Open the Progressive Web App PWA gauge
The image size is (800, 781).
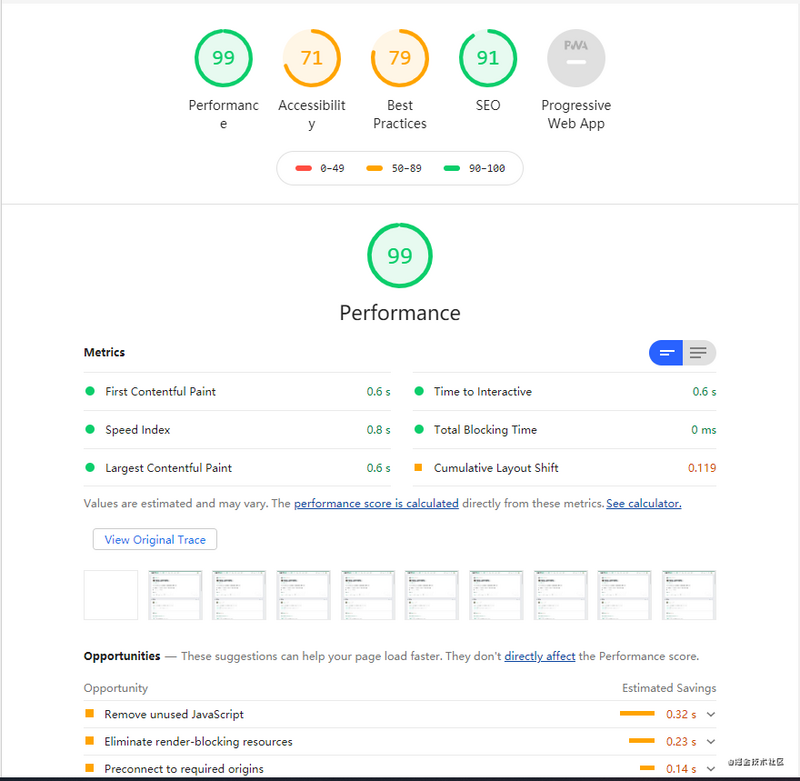pos(576,58)
